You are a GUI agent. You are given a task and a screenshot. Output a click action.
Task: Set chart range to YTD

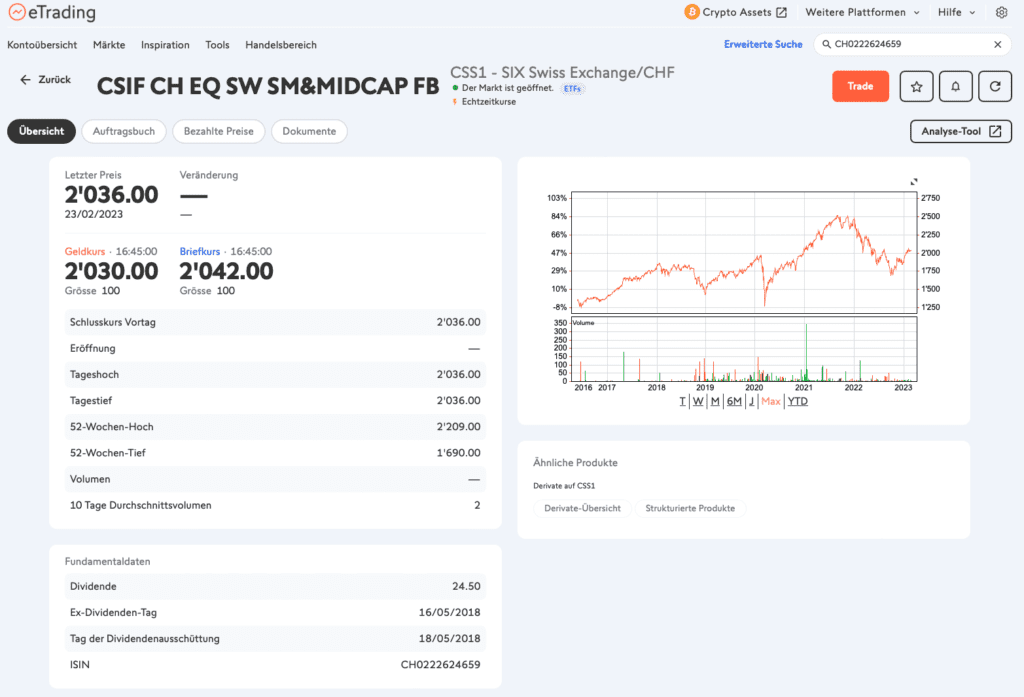(x=797, y=401)
